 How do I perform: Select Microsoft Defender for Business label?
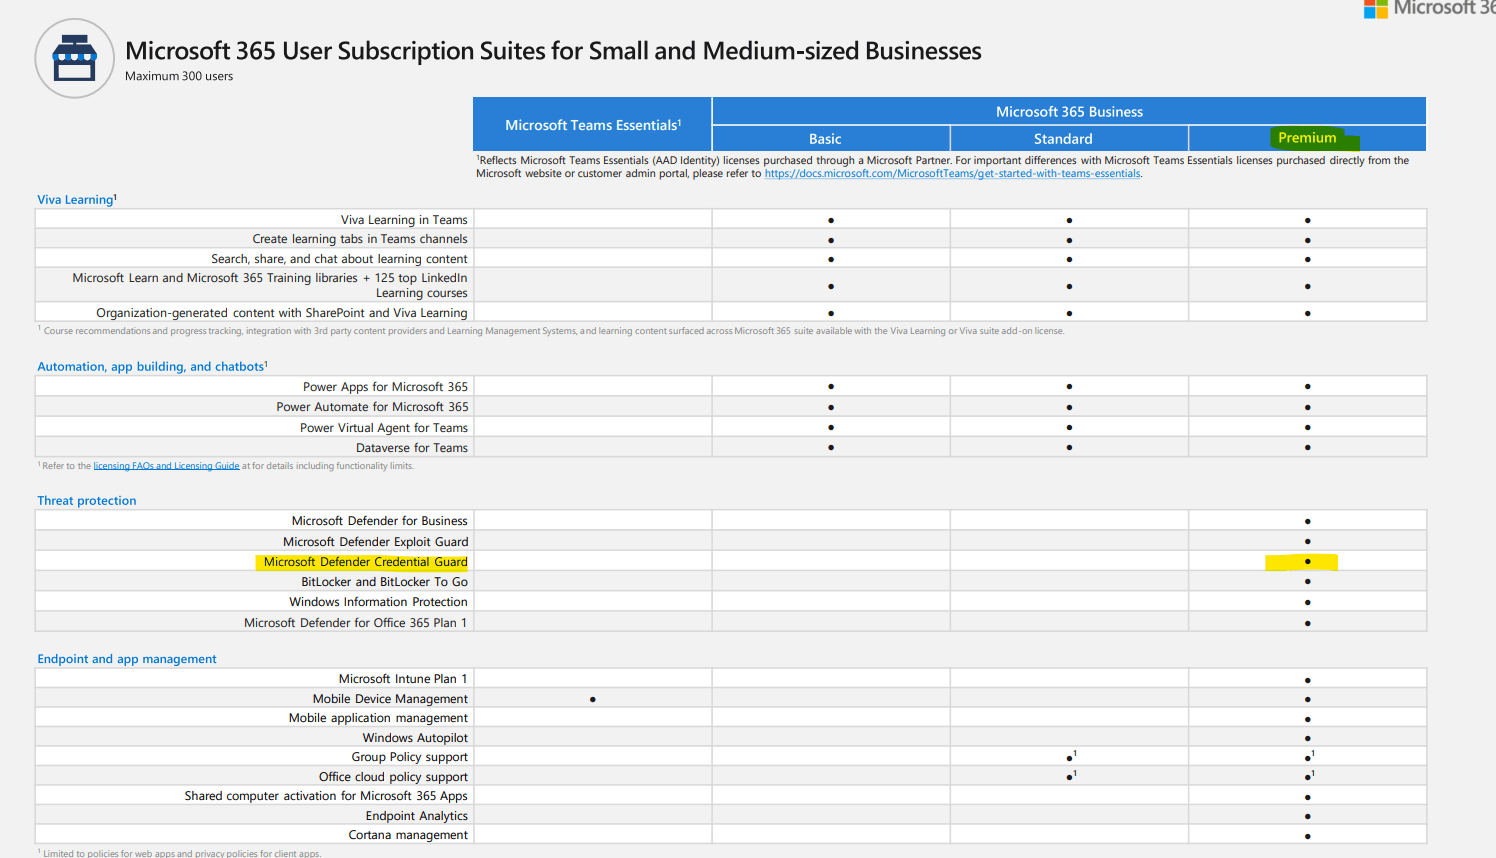pyautogui.click(x=379, y=521)
